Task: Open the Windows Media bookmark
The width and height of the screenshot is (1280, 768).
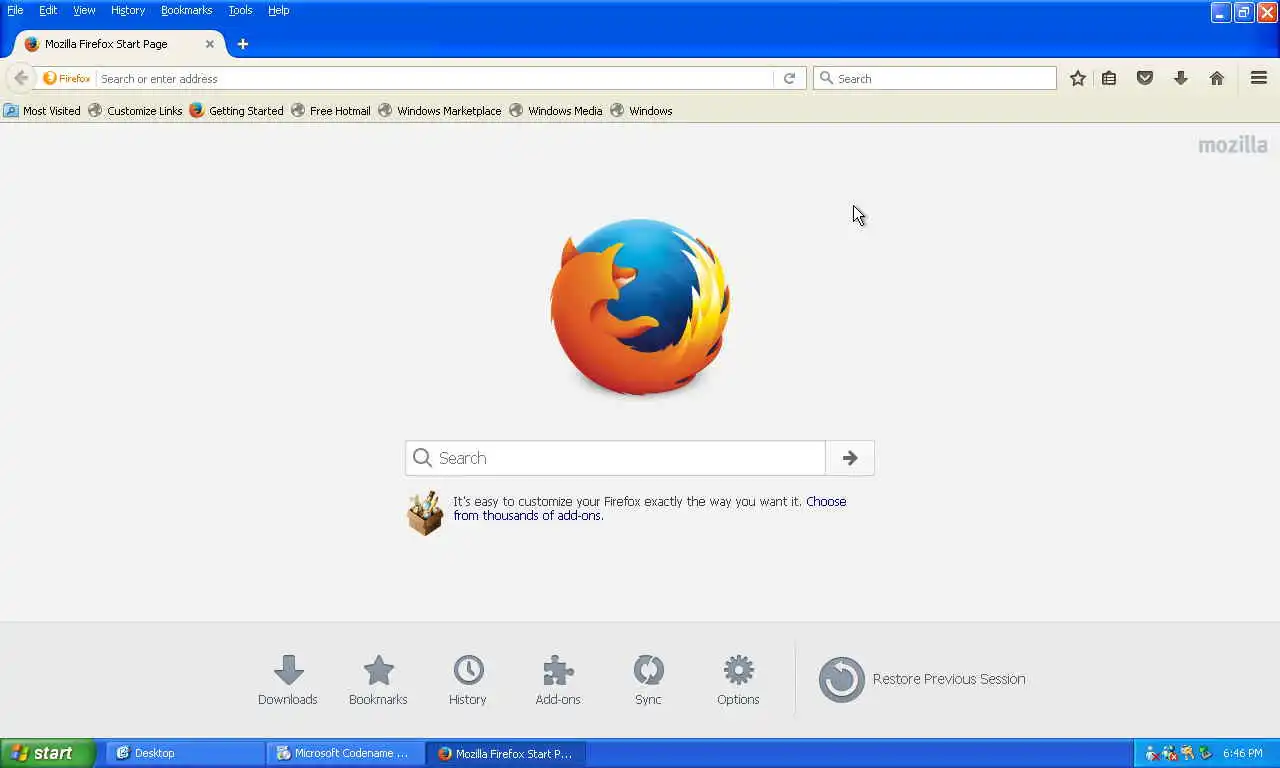Action: [556, 111]
